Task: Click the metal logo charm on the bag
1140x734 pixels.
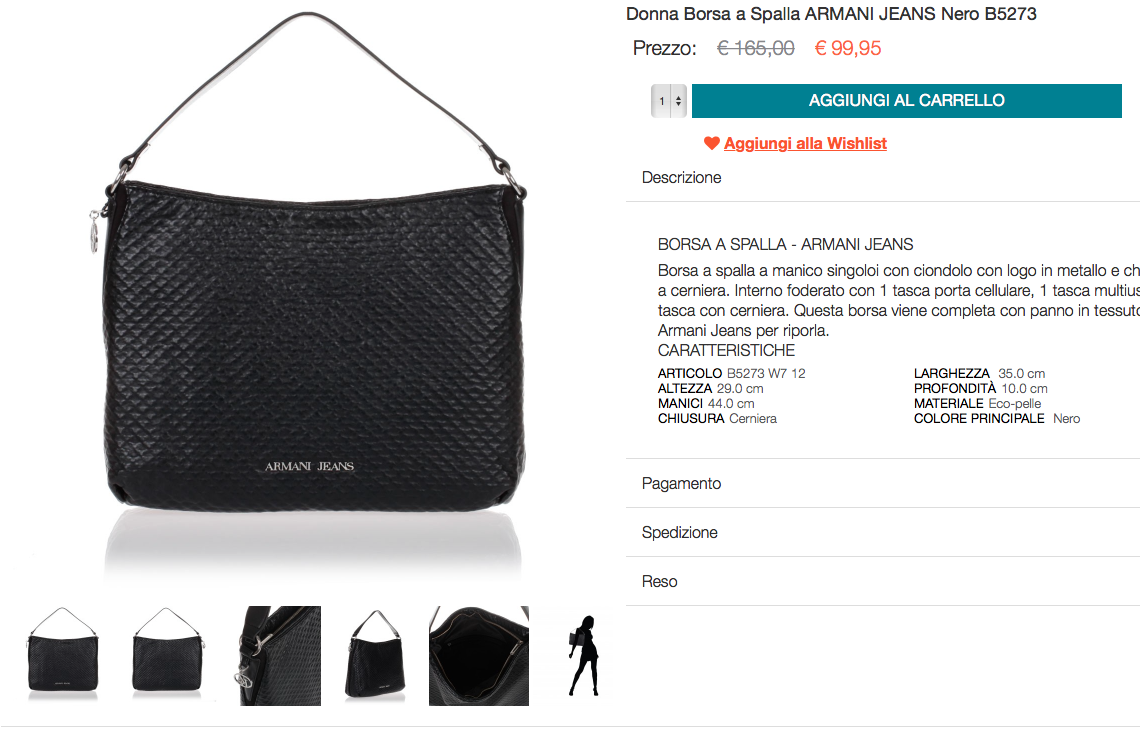Action: (95, 233)
